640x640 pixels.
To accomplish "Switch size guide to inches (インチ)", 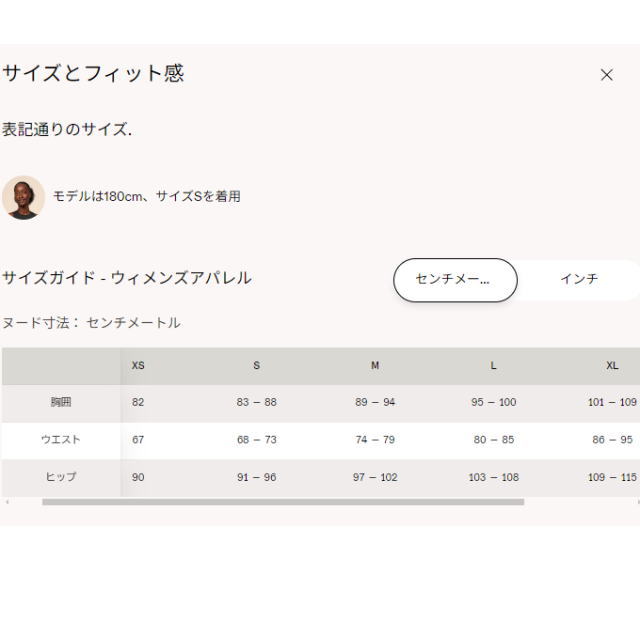I will [578, 280].
